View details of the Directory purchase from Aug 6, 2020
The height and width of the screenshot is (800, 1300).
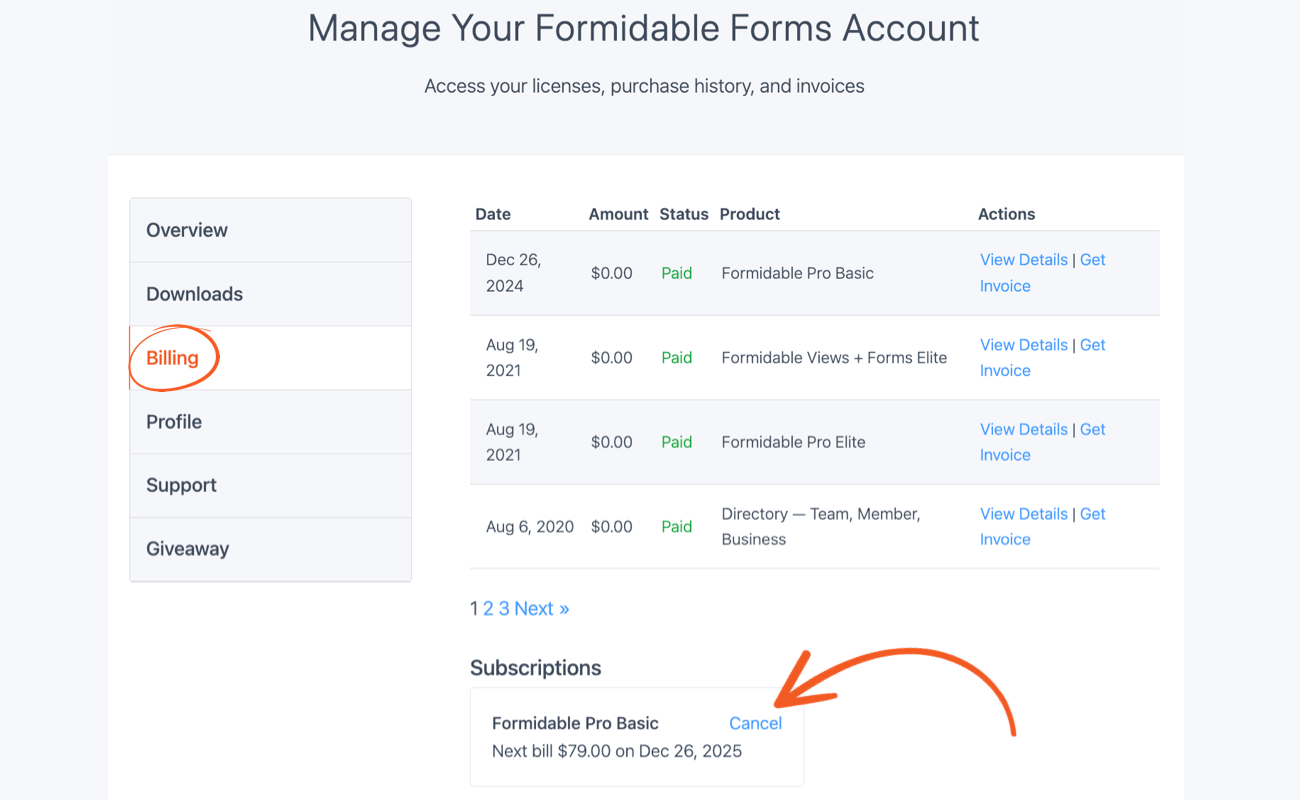coord(1023,513)
